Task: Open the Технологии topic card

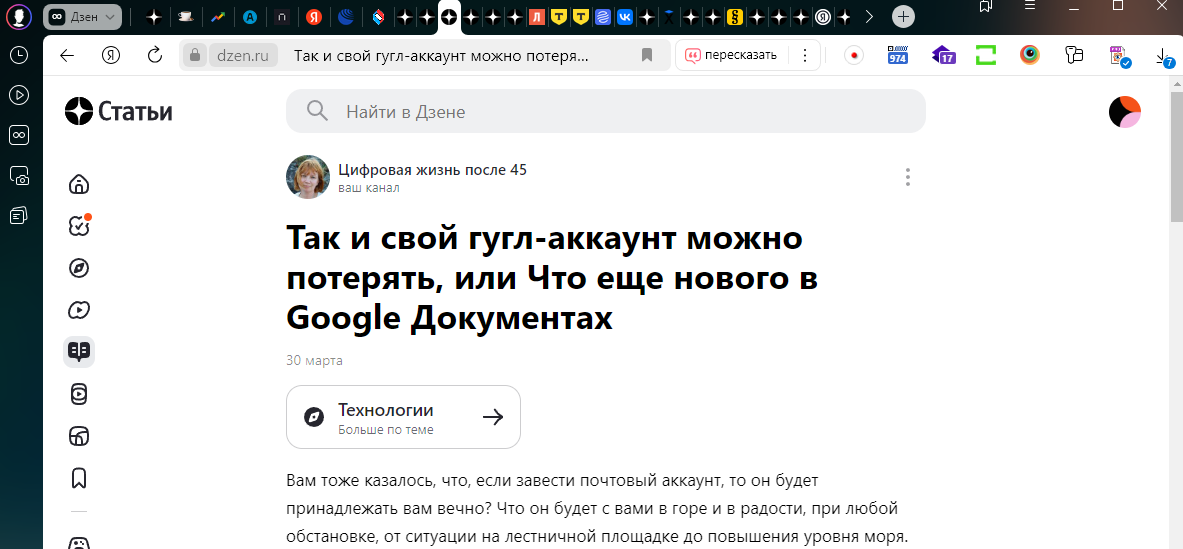Action: click(x=403, y=417)
